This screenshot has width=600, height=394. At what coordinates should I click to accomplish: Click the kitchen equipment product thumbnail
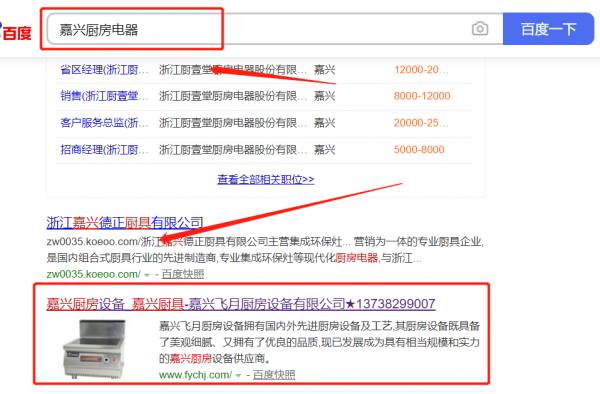coord(95,349)
